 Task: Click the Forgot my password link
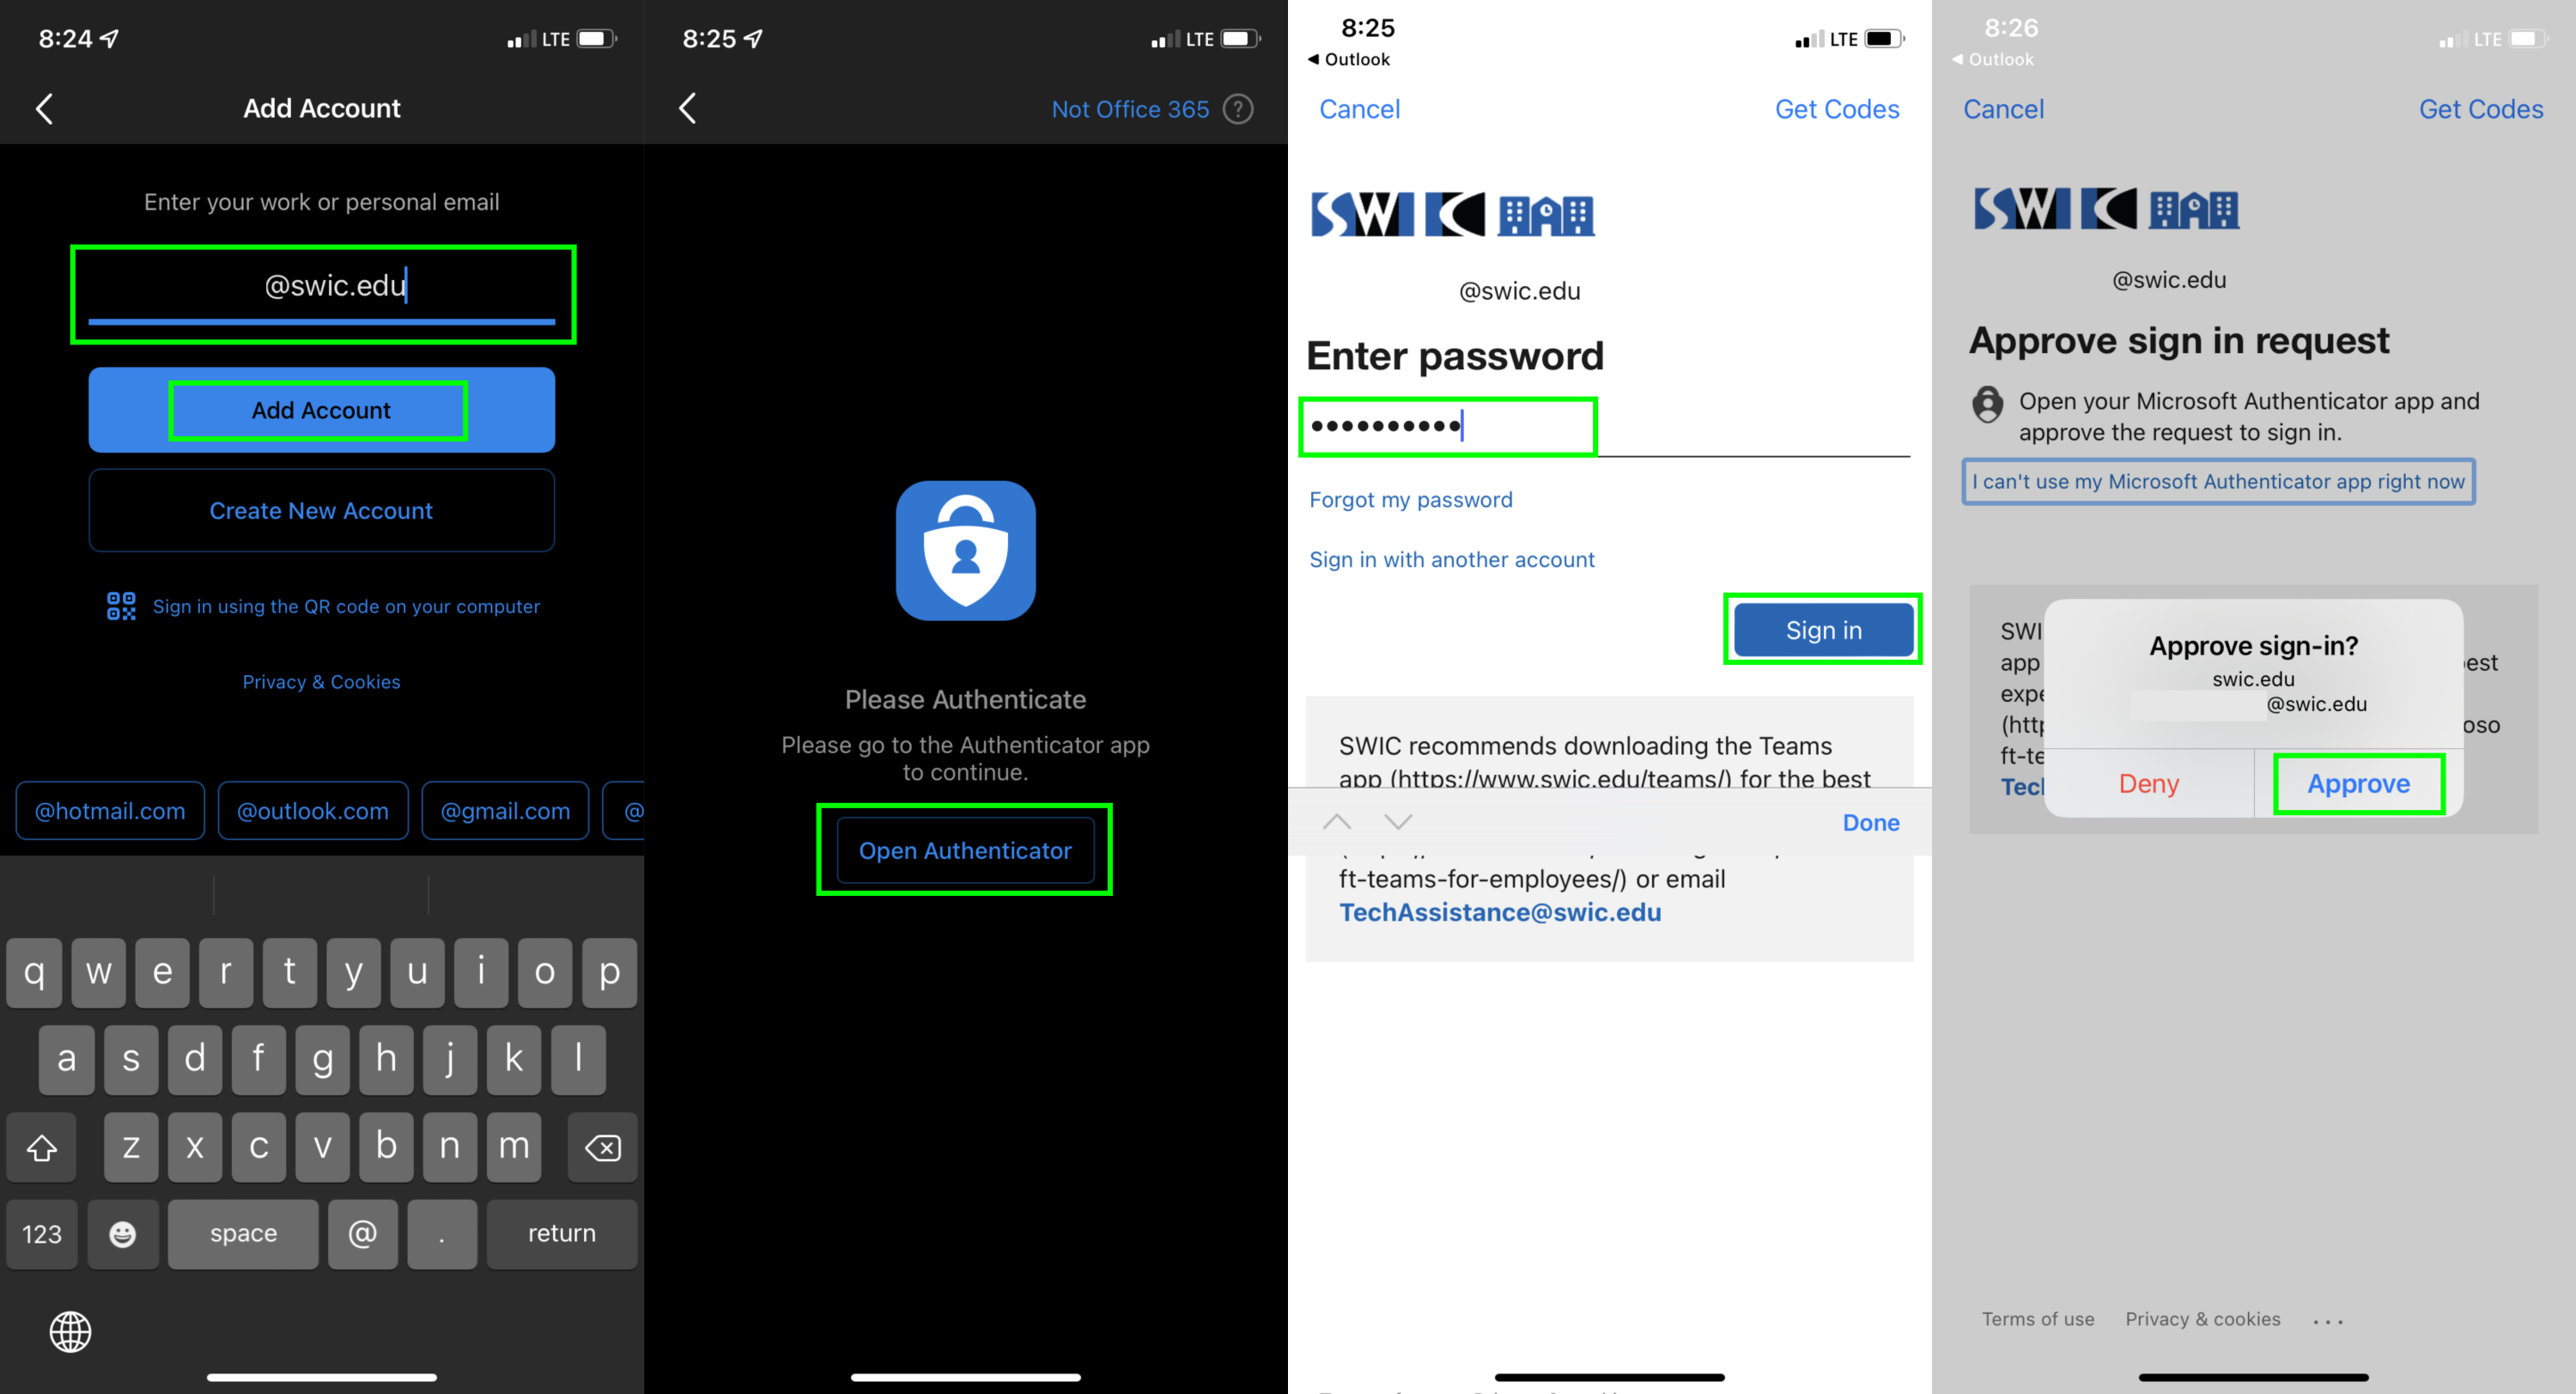tap(1411, 500)
